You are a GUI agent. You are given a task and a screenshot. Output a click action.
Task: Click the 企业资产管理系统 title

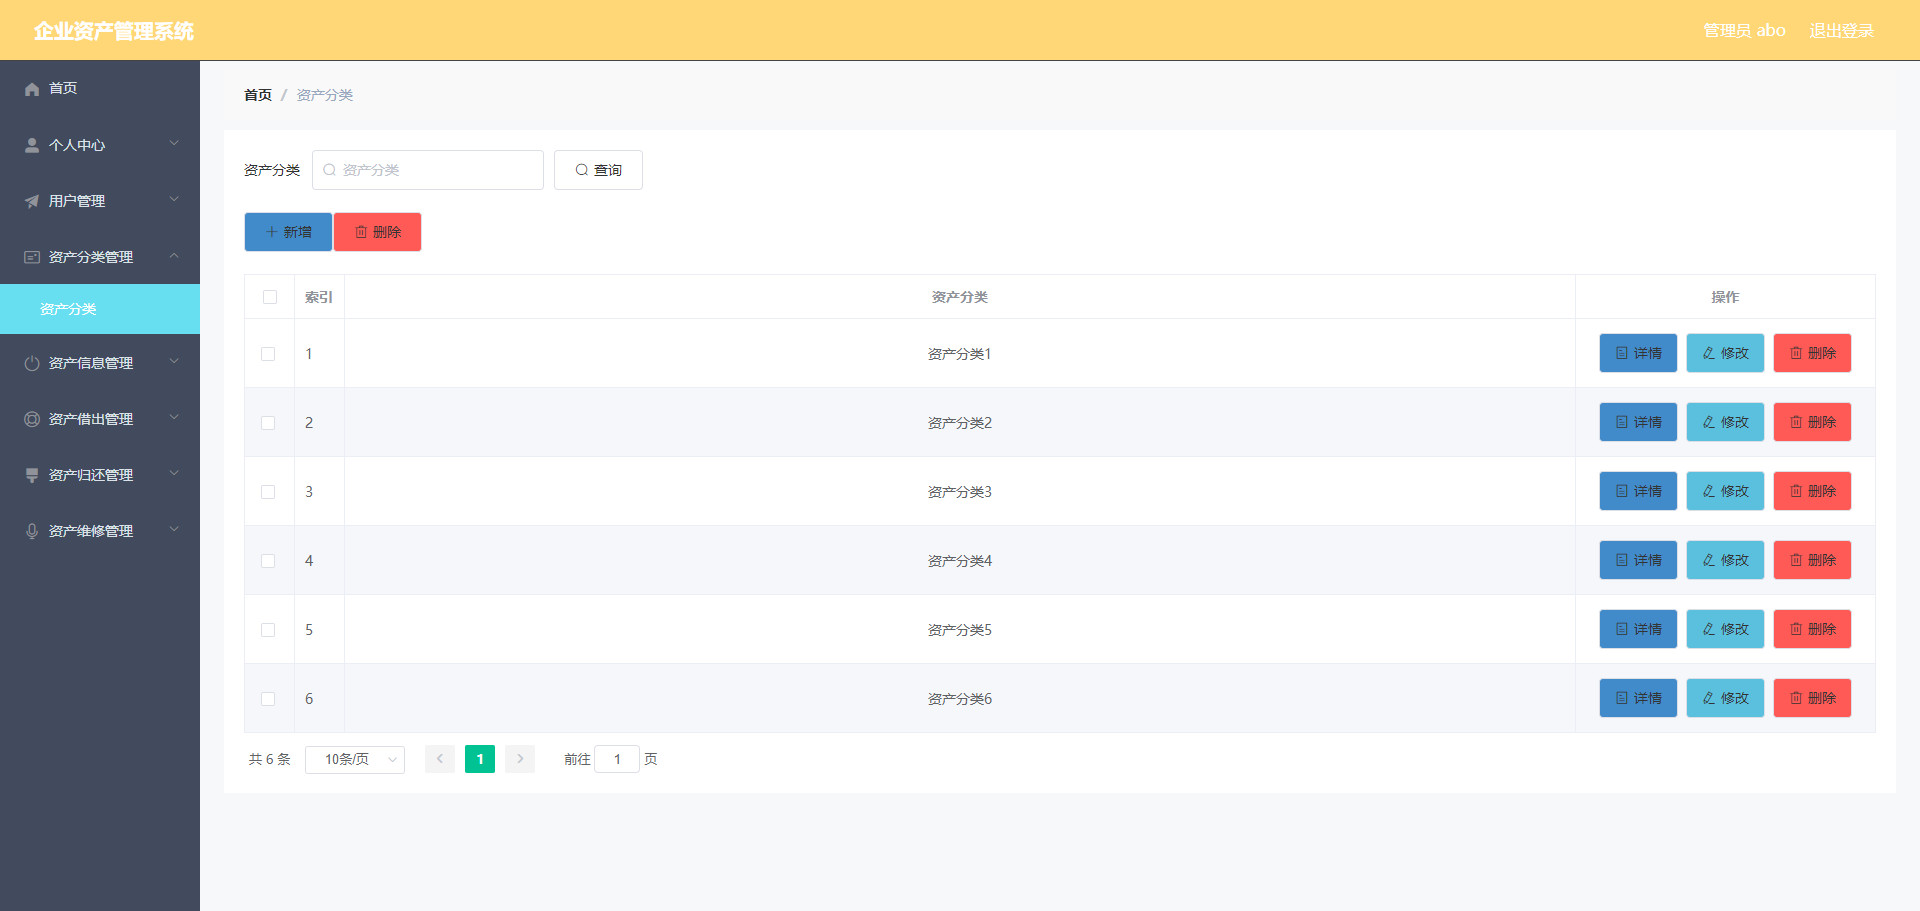click(114, 31)
